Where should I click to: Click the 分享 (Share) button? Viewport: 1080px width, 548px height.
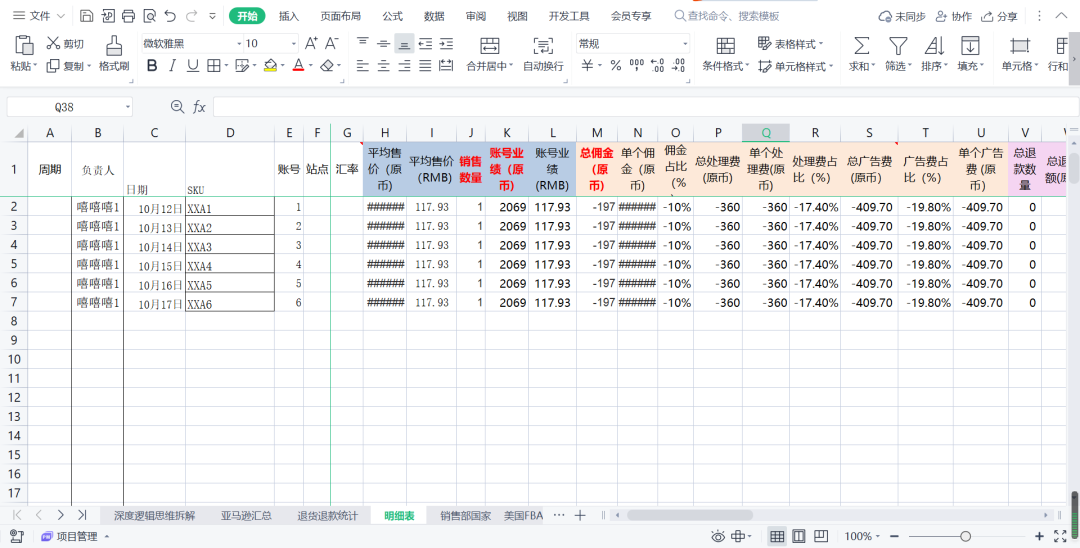point(1000,16)
